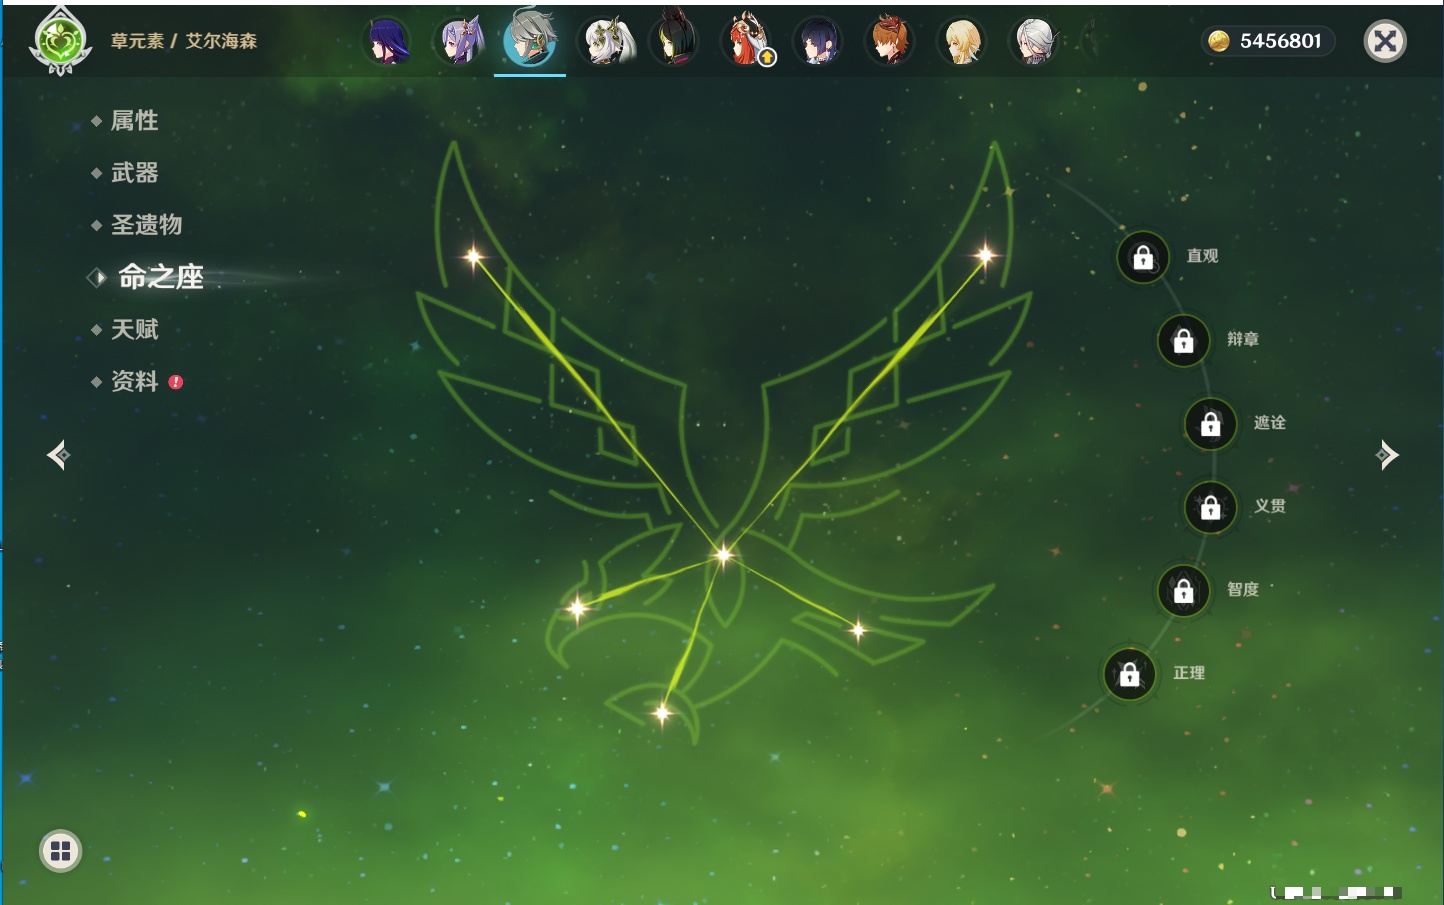Select Keqing's avatar with cat-ear hair buns
The width and height of the screenshot is (1444, 905).
[460, 42]
